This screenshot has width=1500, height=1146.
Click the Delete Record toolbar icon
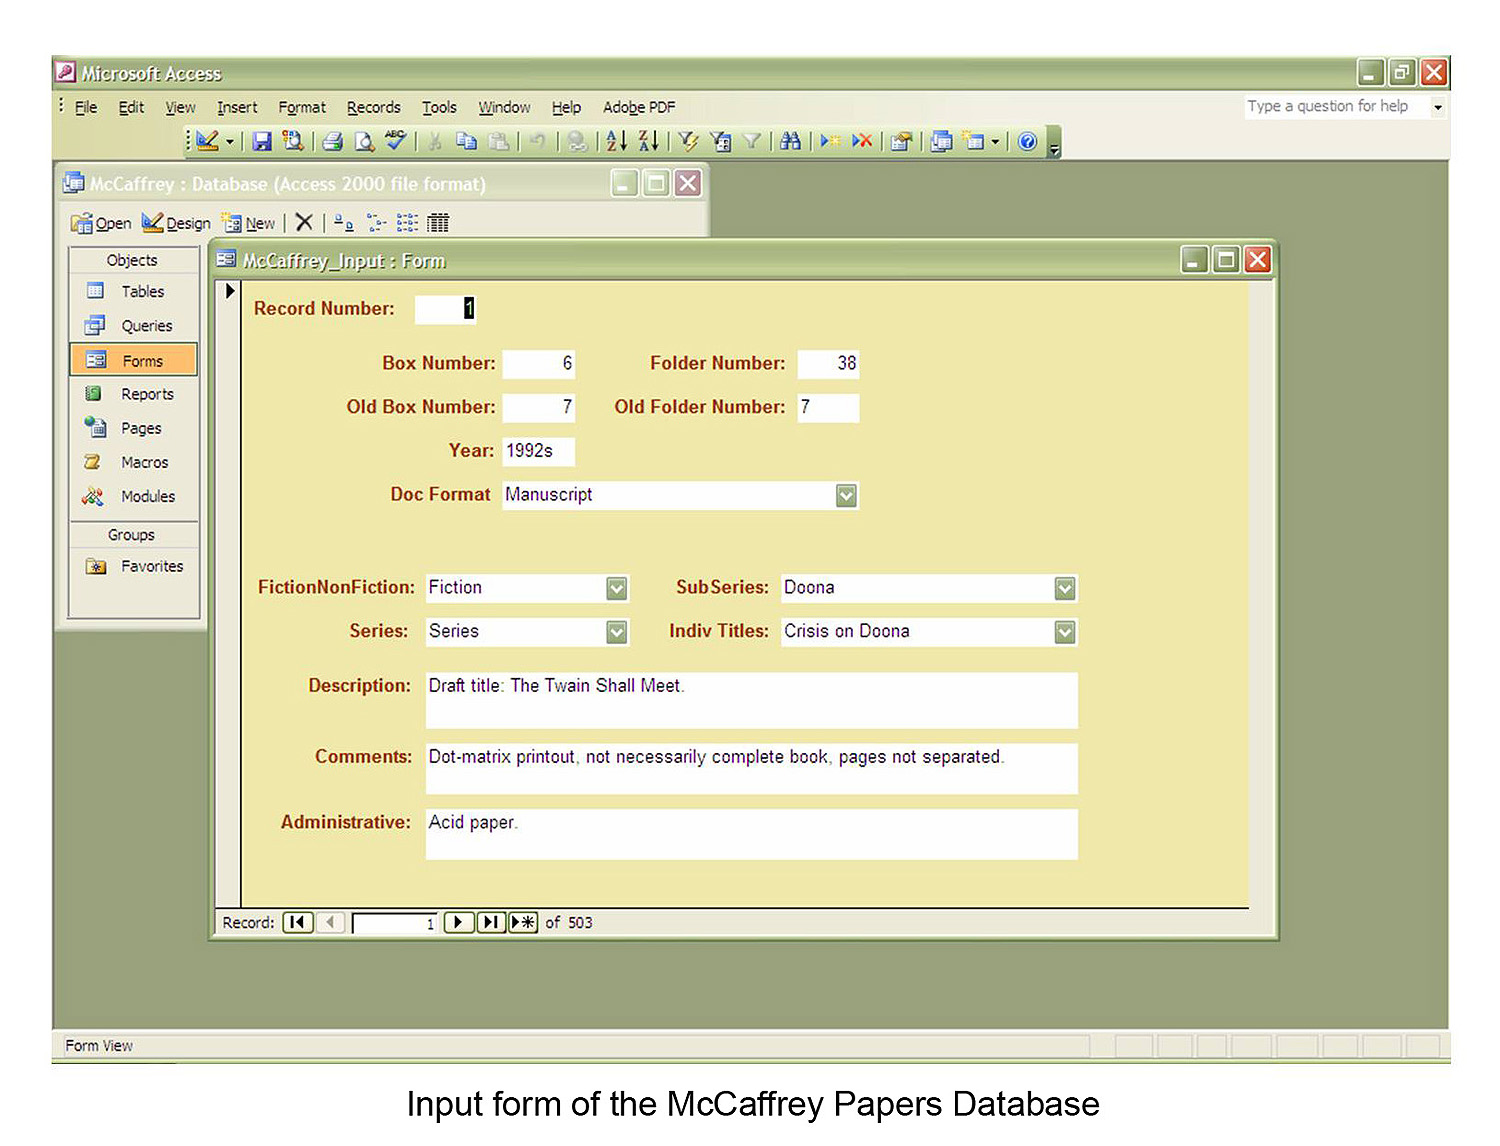pos(861,142)
